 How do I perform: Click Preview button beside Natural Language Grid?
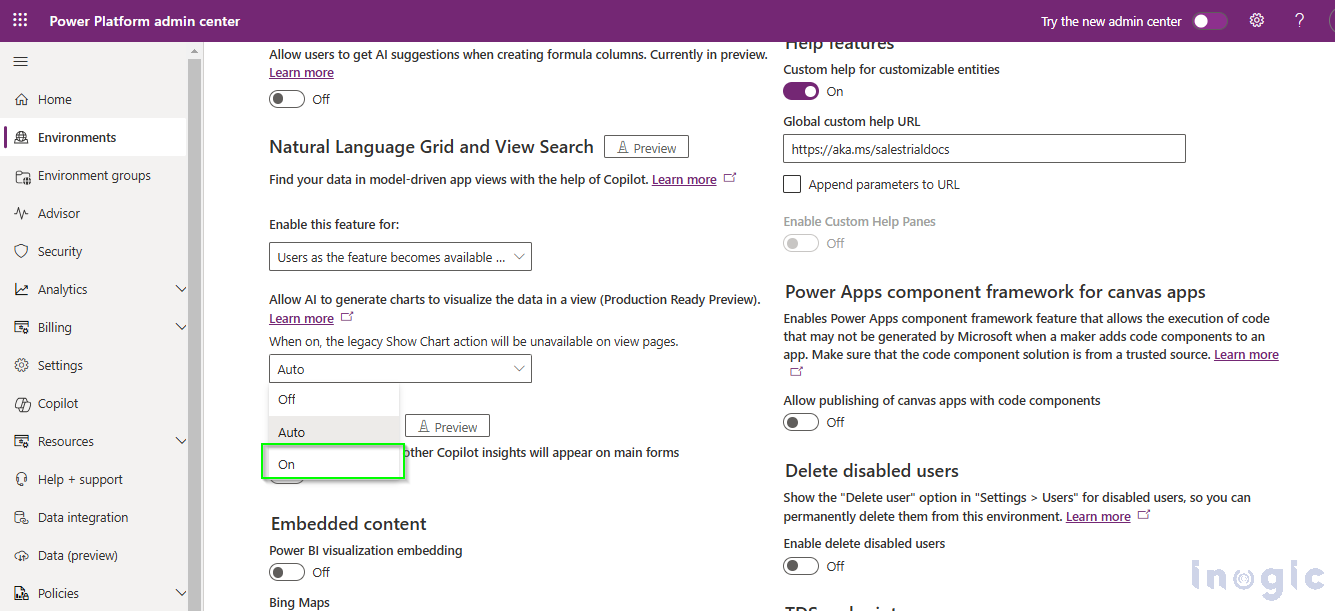tap(646, 148)
